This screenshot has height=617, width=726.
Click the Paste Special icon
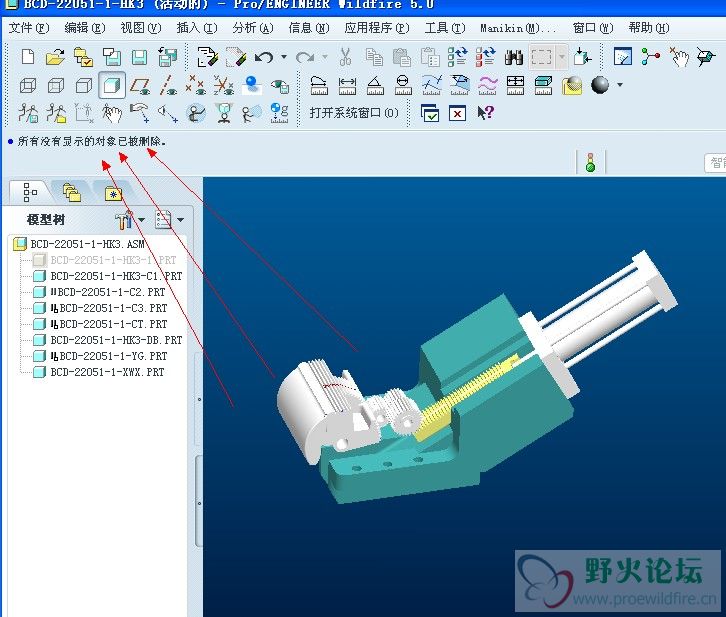point(430,57)
